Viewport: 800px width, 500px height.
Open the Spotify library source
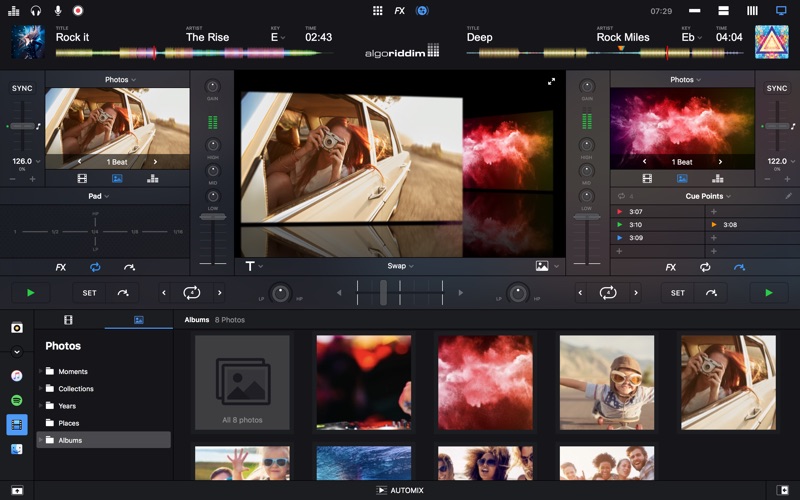pos(17,400)
